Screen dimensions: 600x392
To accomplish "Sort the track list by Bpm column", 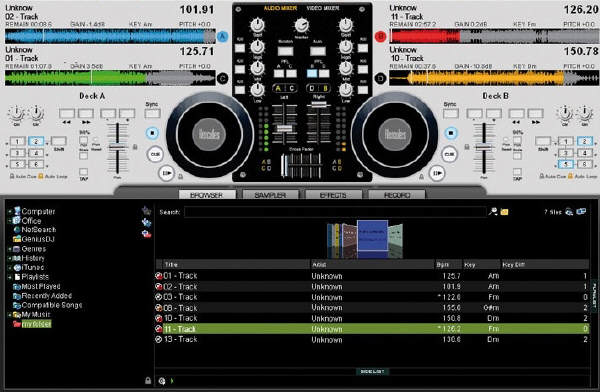I will tap(448, 265).
